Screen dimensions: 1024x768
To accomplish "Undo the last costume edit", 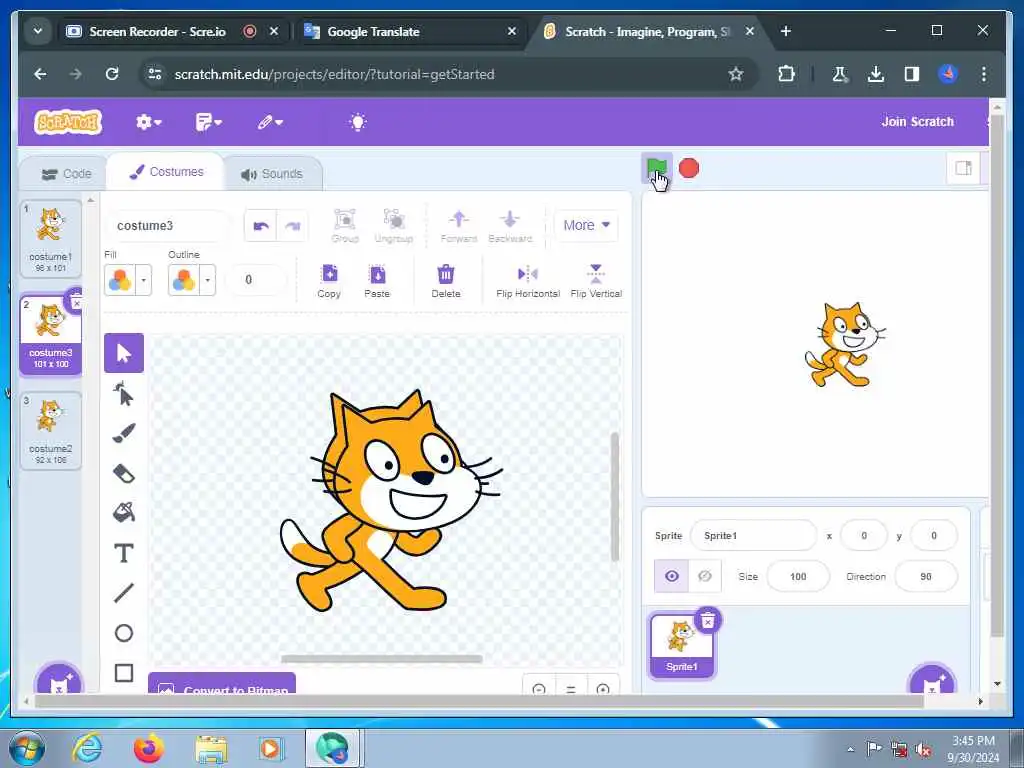I will (261, 225).
